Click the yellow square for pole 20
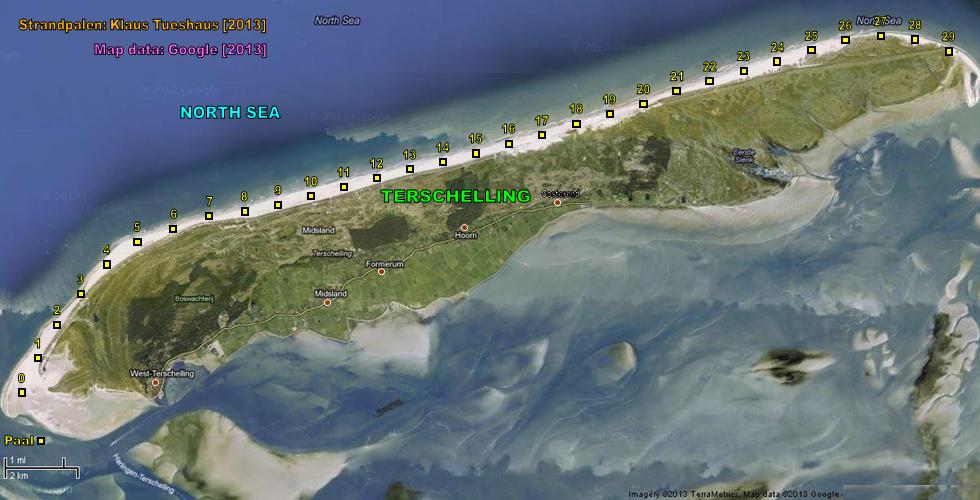The width and height of the screenshot is (980, 500). click(643, 103)
